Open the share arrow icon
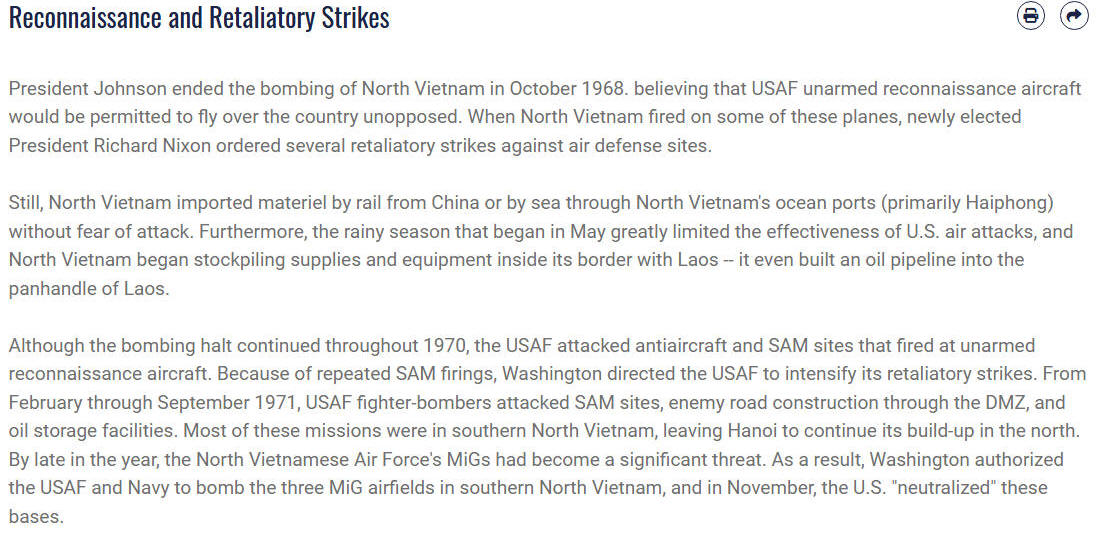Screen dimensions: 1113x541 click(x=1074, y=16)
